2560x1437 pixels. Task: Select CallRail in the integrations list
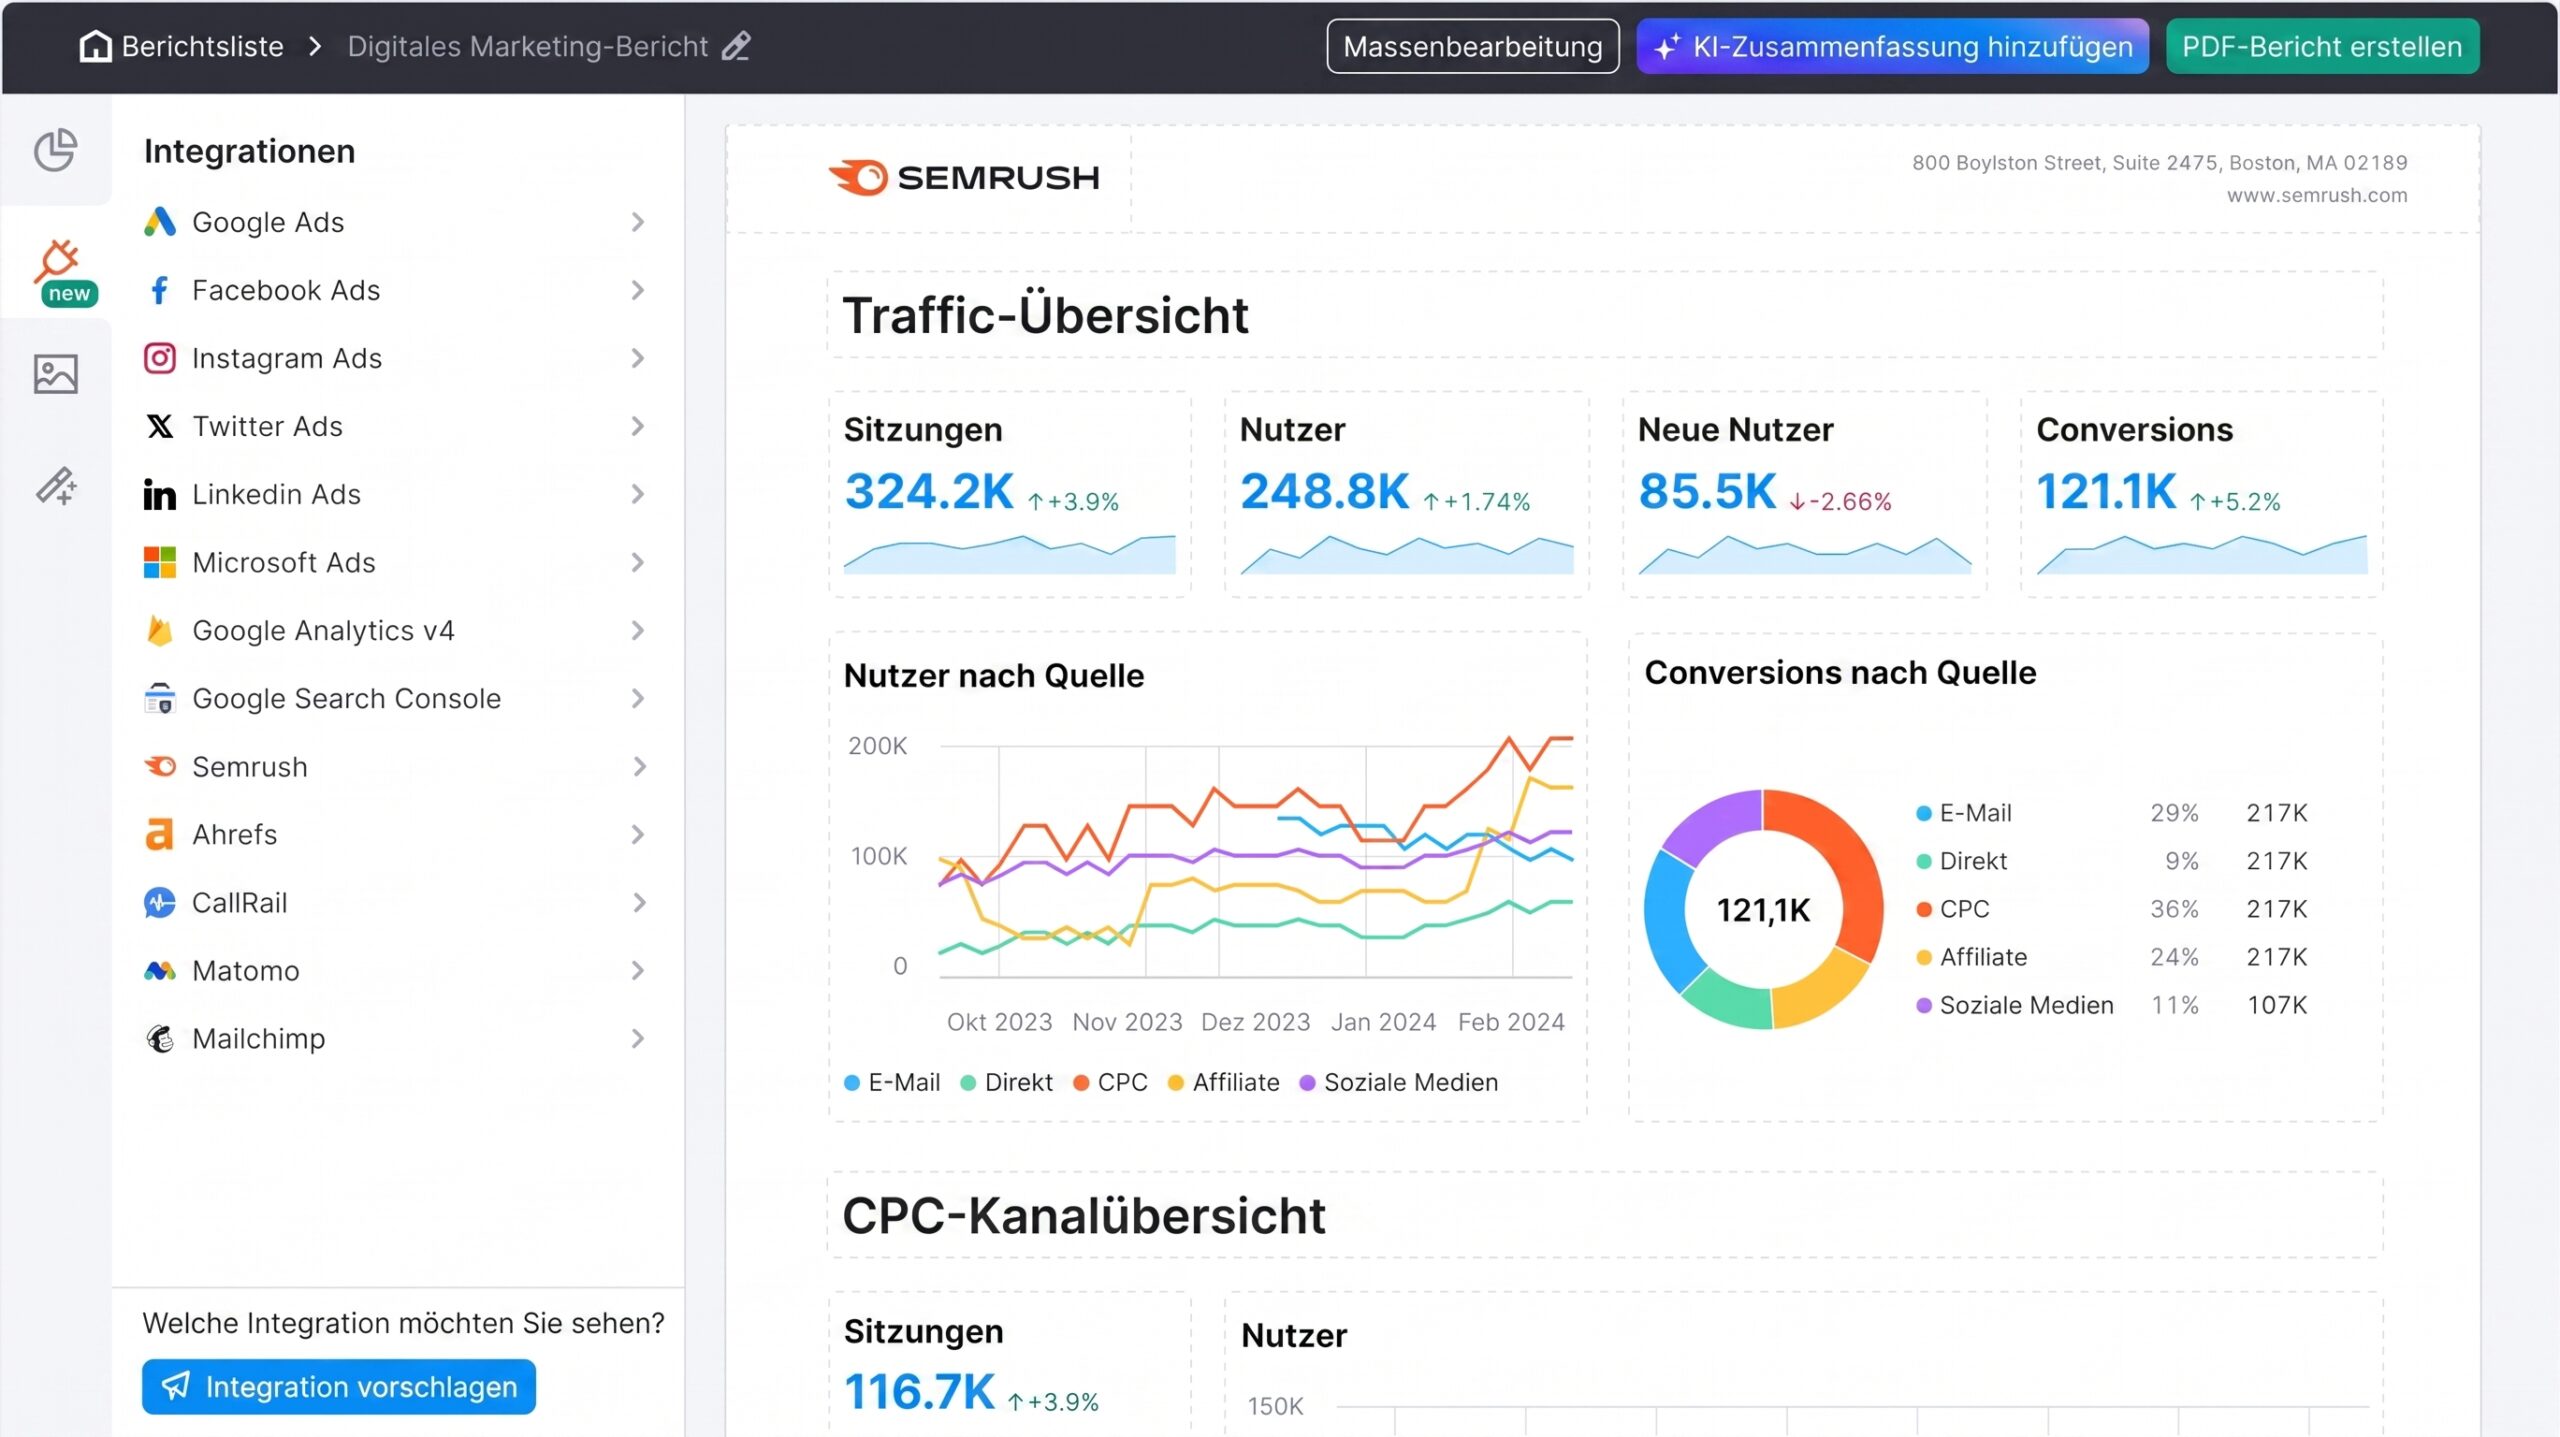(x=397, y=902)
